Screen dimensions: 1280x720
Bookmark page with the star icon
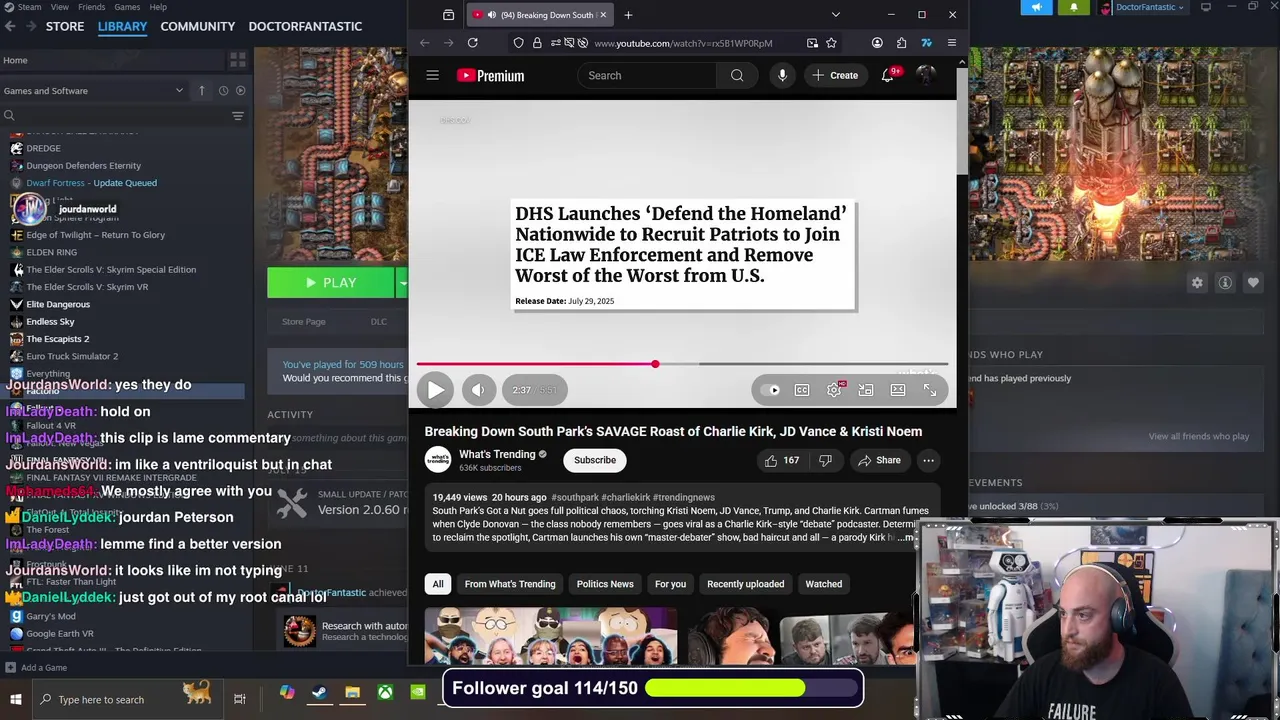point(831,43)
